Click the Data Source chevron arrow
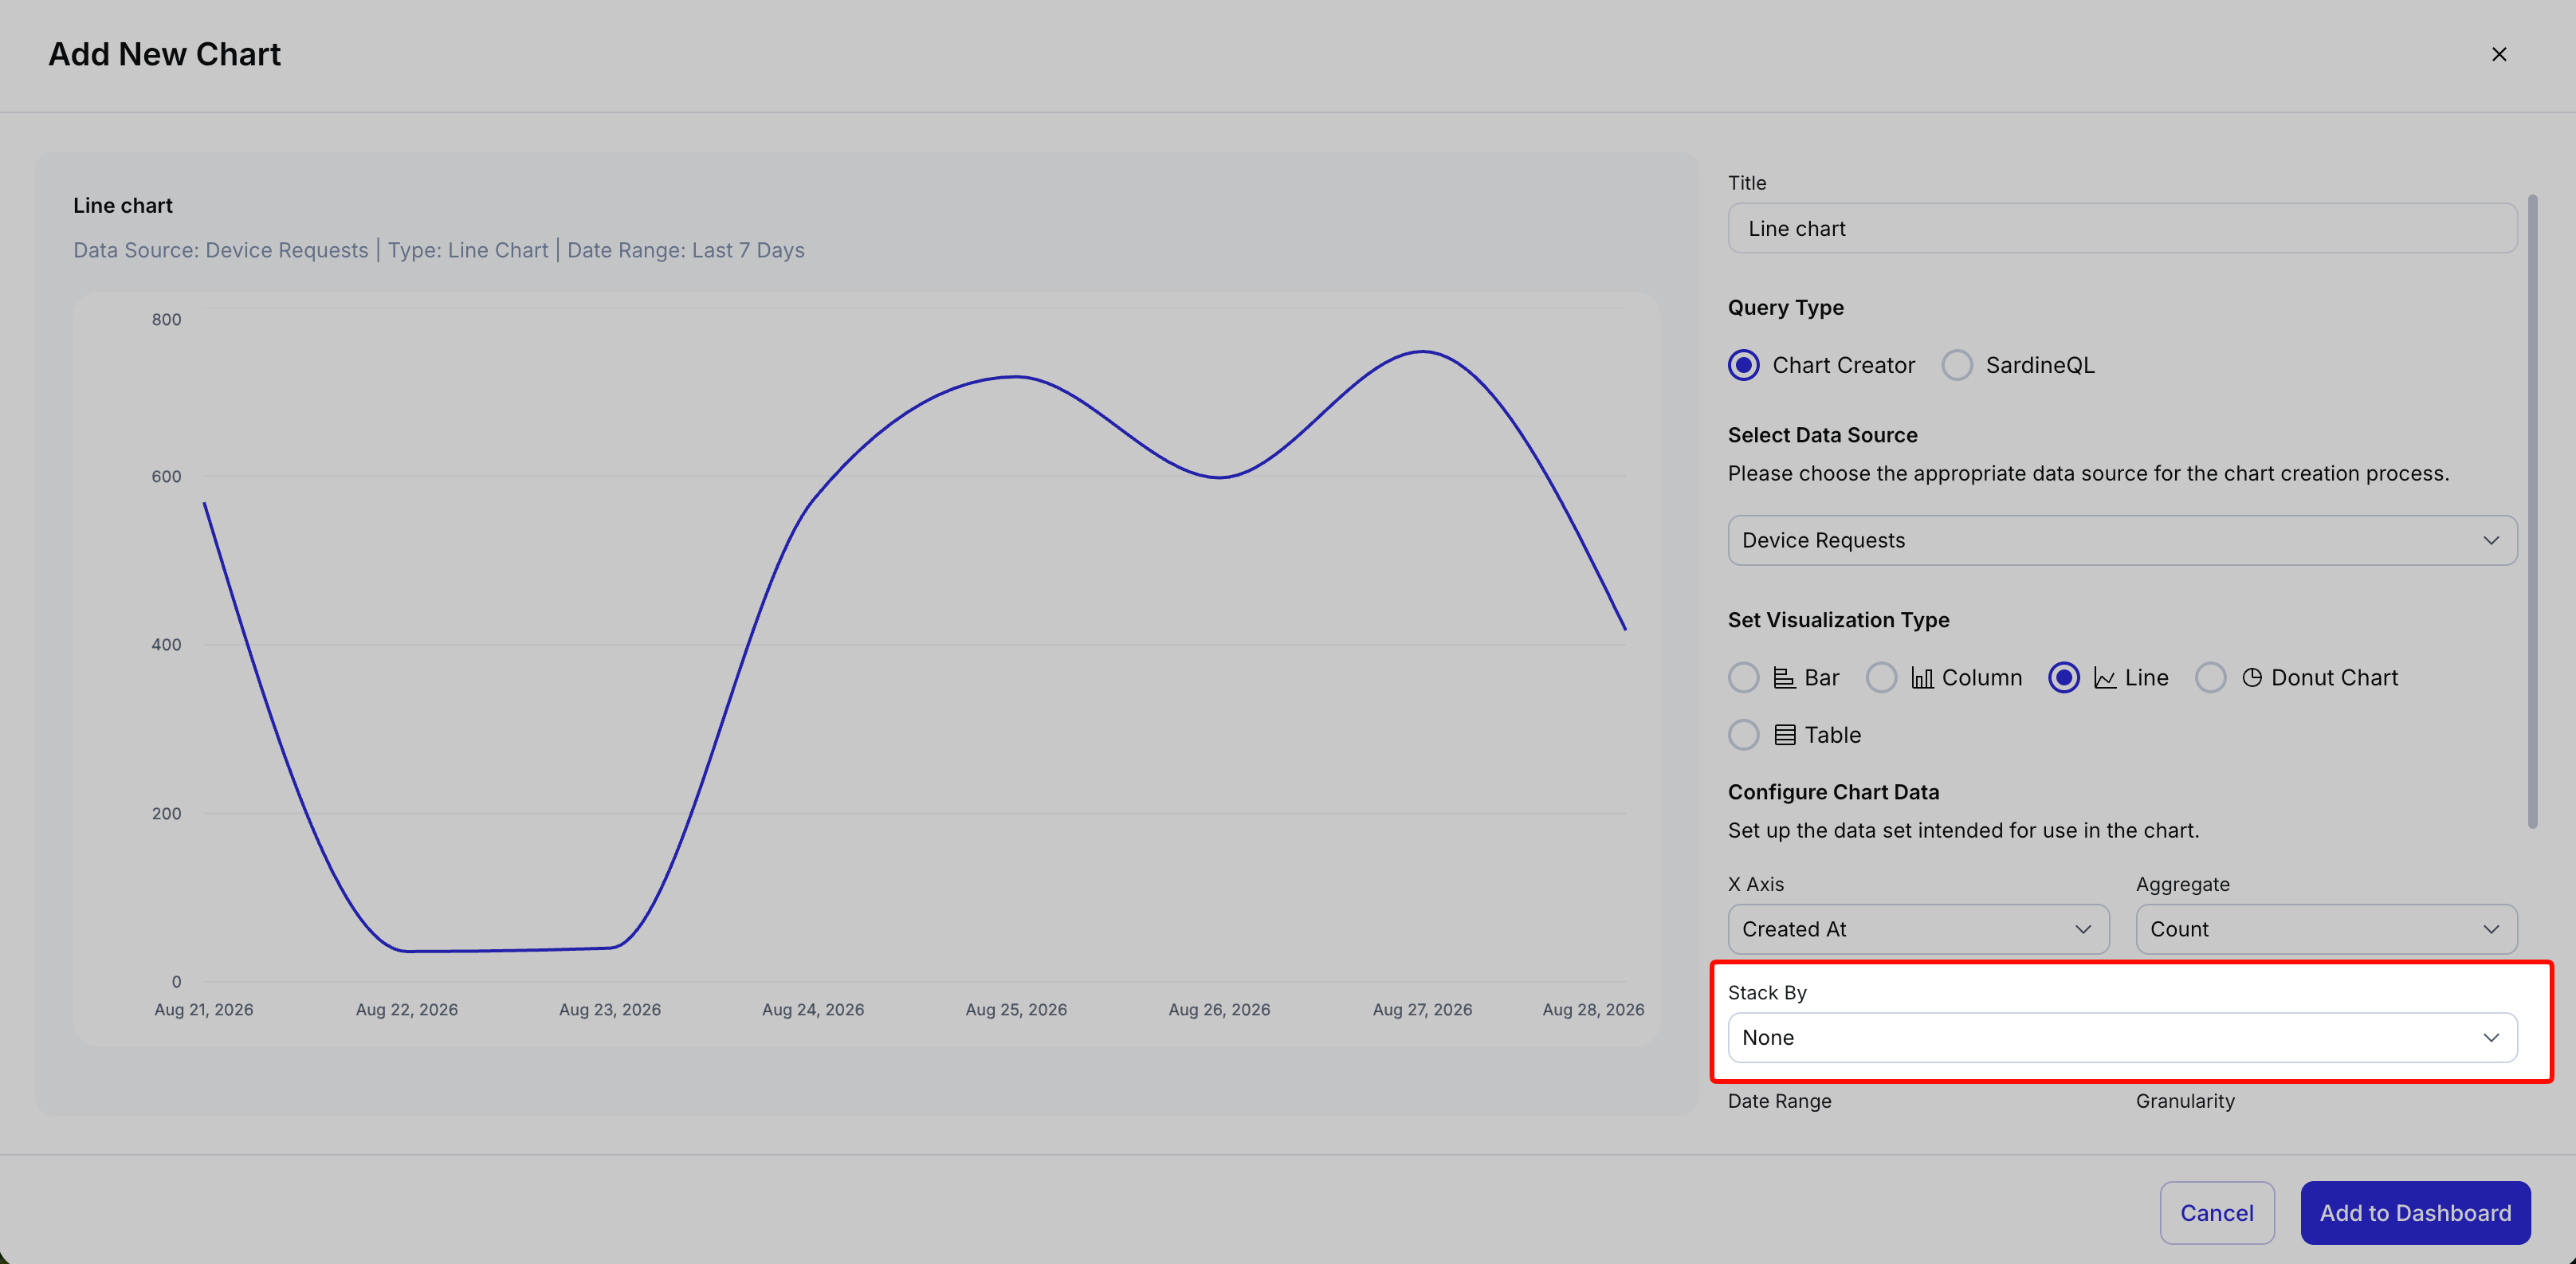 click(2491, 541)
